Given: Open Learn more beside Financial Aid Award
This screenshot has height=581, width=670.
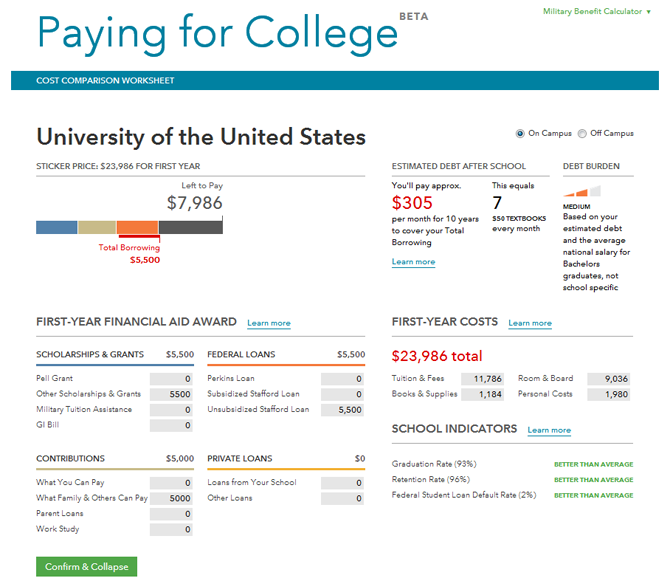Looking at the screenshot, I should point(269,323).
